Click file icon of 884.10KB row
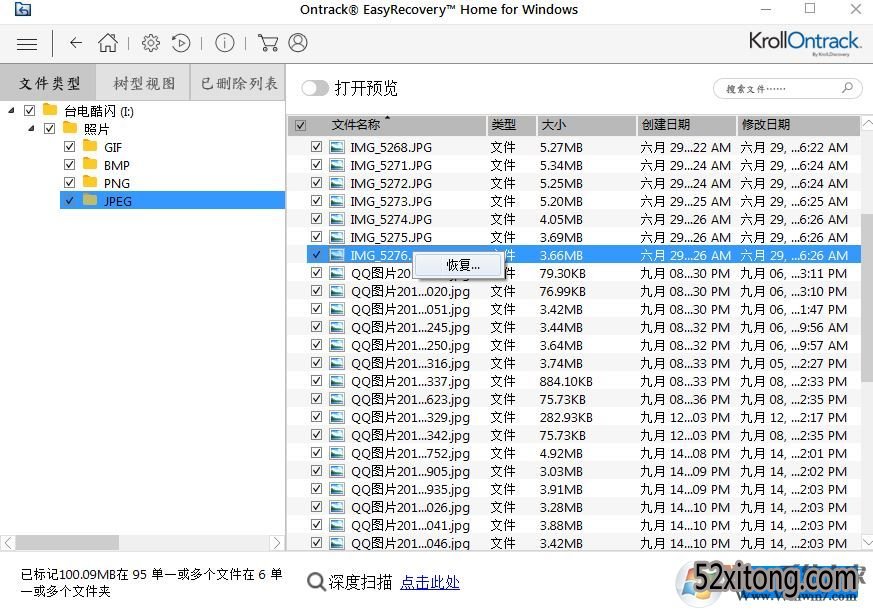 [x=336, y=381]
